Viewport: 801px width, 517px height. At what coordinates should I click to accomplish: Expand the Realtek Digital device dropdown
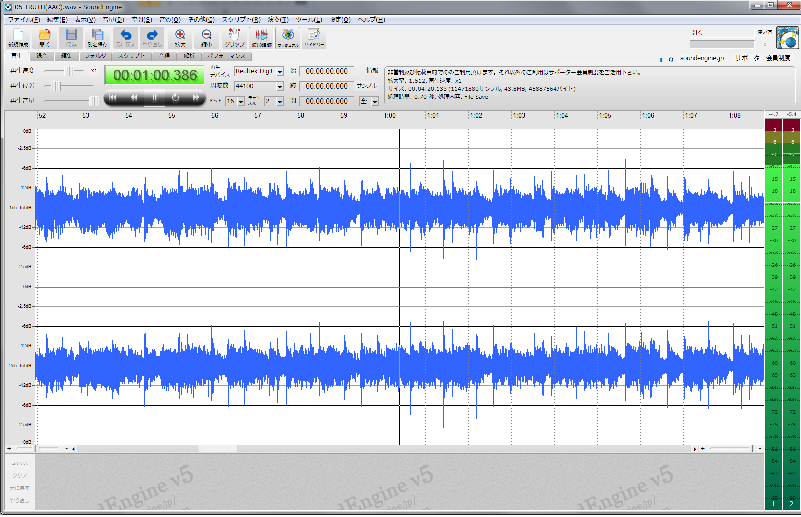click(x=280, y=72)
